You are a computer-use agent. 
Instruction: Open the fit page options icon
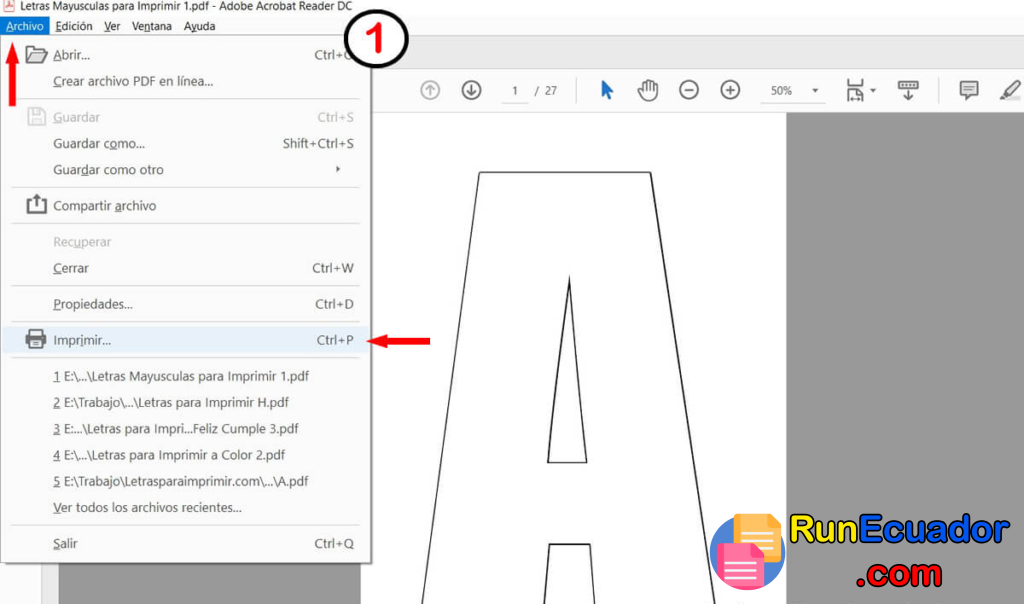pos(855,90)
